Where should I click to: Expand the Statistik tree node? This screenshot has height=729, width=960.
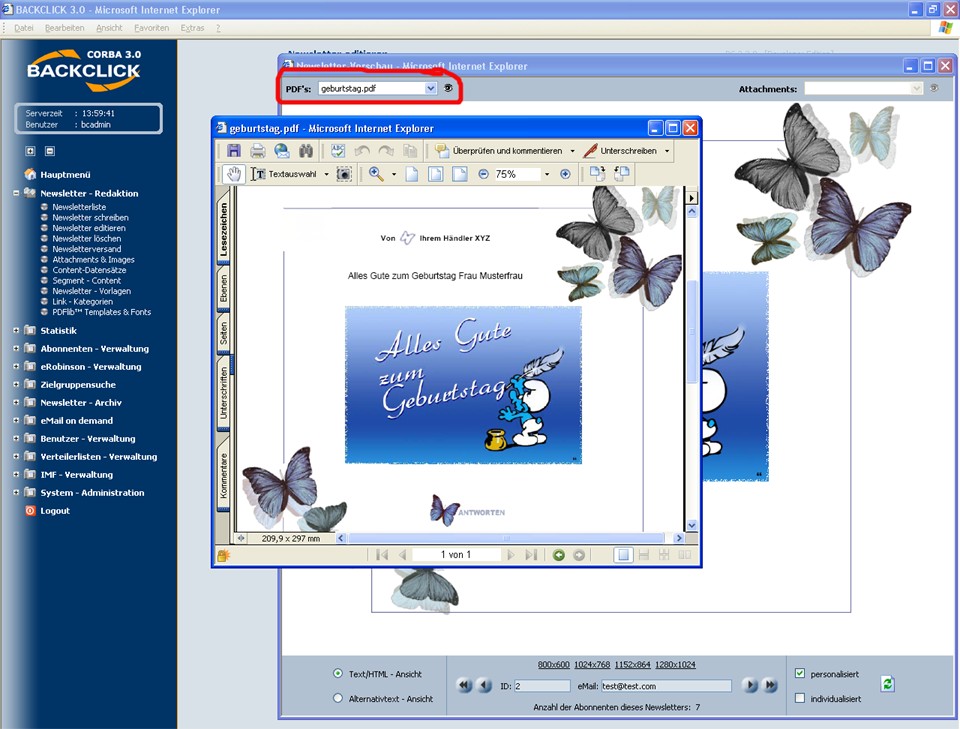pyautogui.click(x=16, y=331)
